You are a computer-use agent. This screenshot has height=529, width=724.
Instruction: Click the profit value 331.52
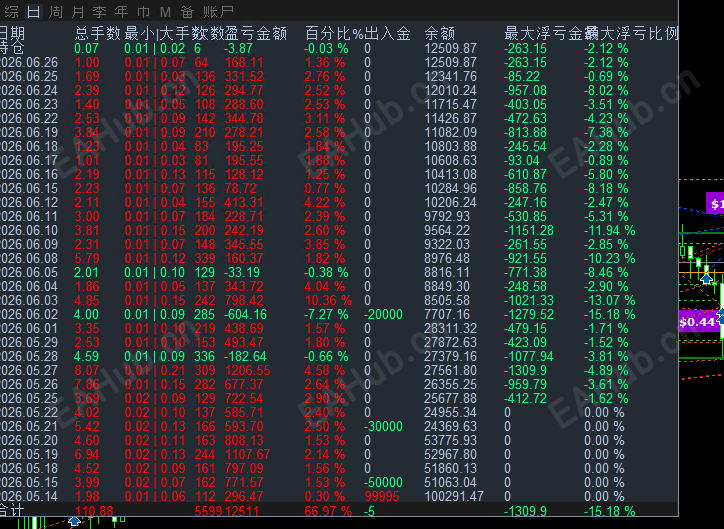(244, 76)
